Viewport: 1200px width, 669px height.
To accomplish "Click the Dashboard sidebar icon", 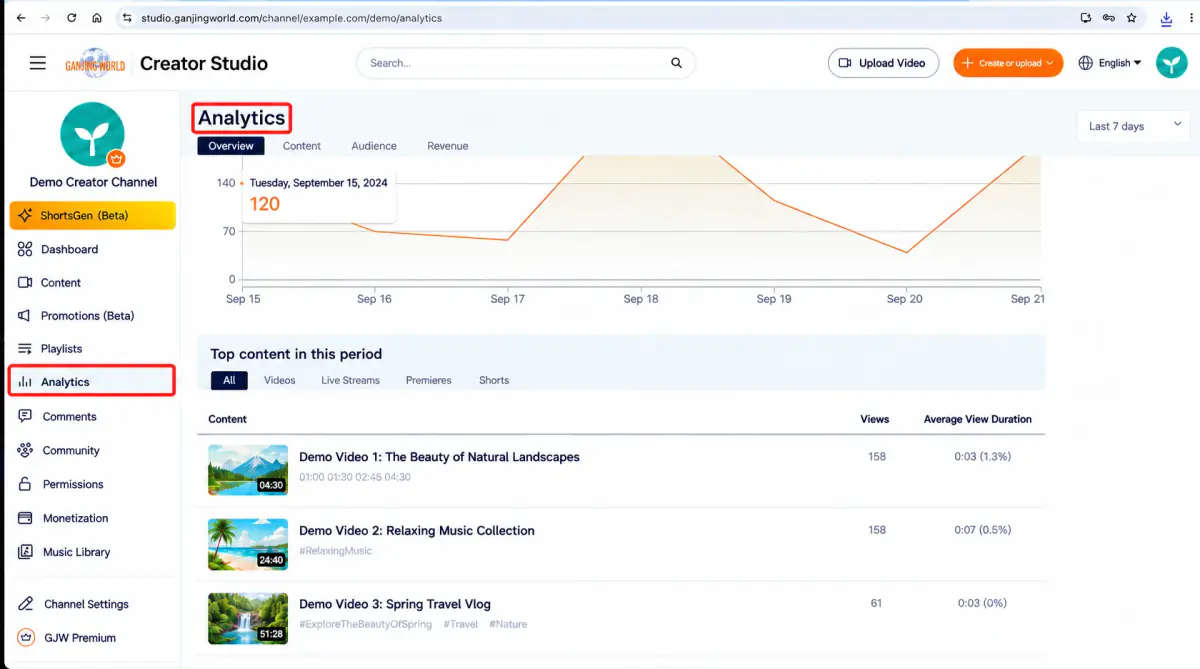I will (x=25, y=249).
